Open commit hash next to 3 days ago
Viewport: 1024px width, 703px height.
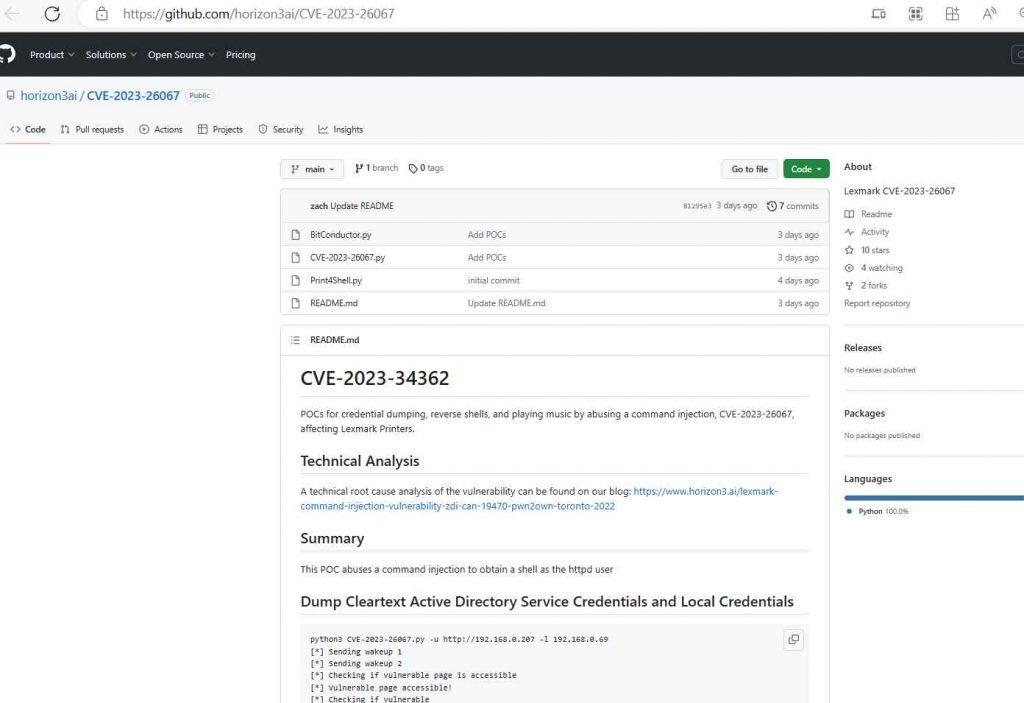(697, 206)
